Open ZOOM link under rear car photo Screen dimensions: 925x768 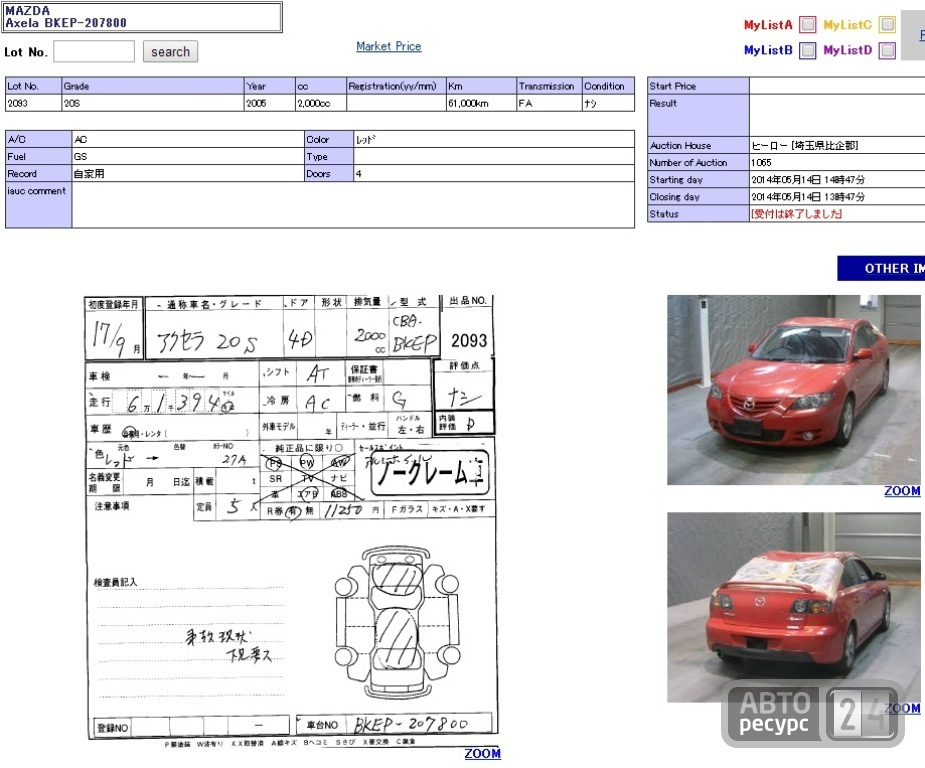pos(902,708)
